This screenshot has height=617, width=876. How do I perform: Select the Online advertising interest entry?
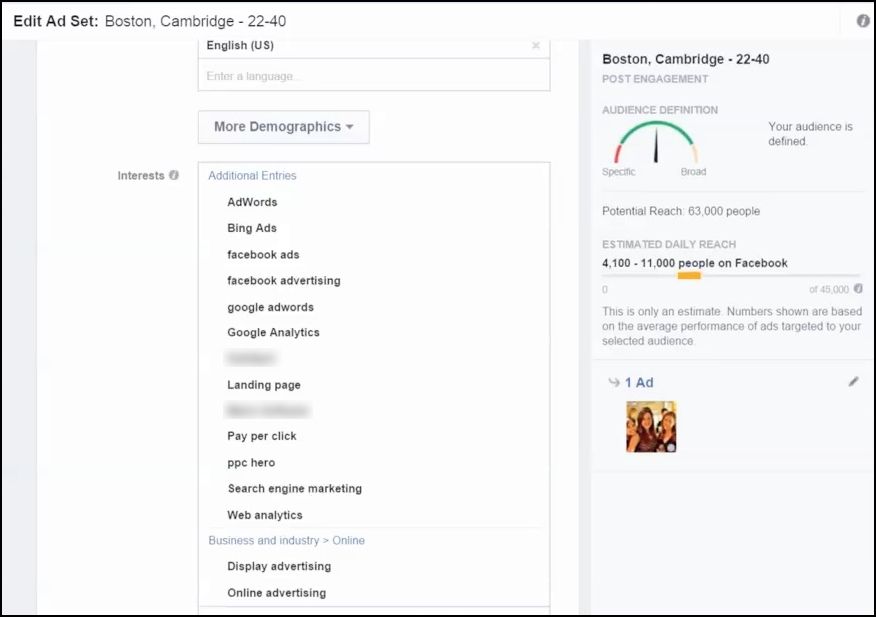(x=277, y=592)
